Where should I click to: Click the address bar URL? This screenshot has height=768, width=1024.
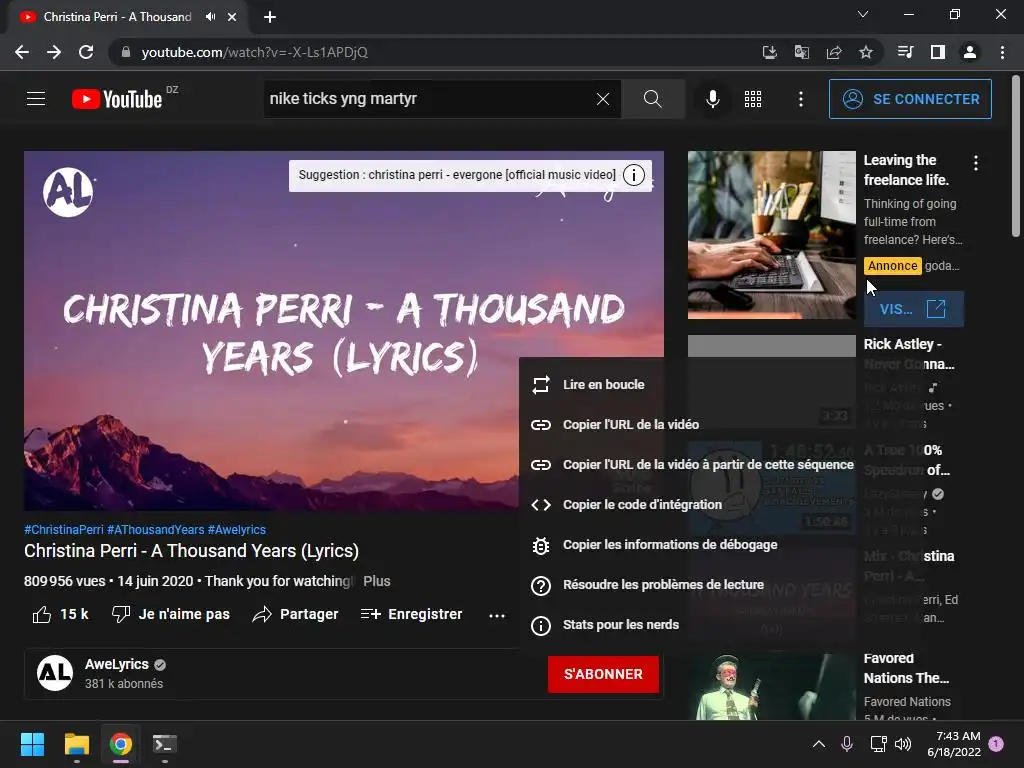pyautogui.click(x=255, y=52)
